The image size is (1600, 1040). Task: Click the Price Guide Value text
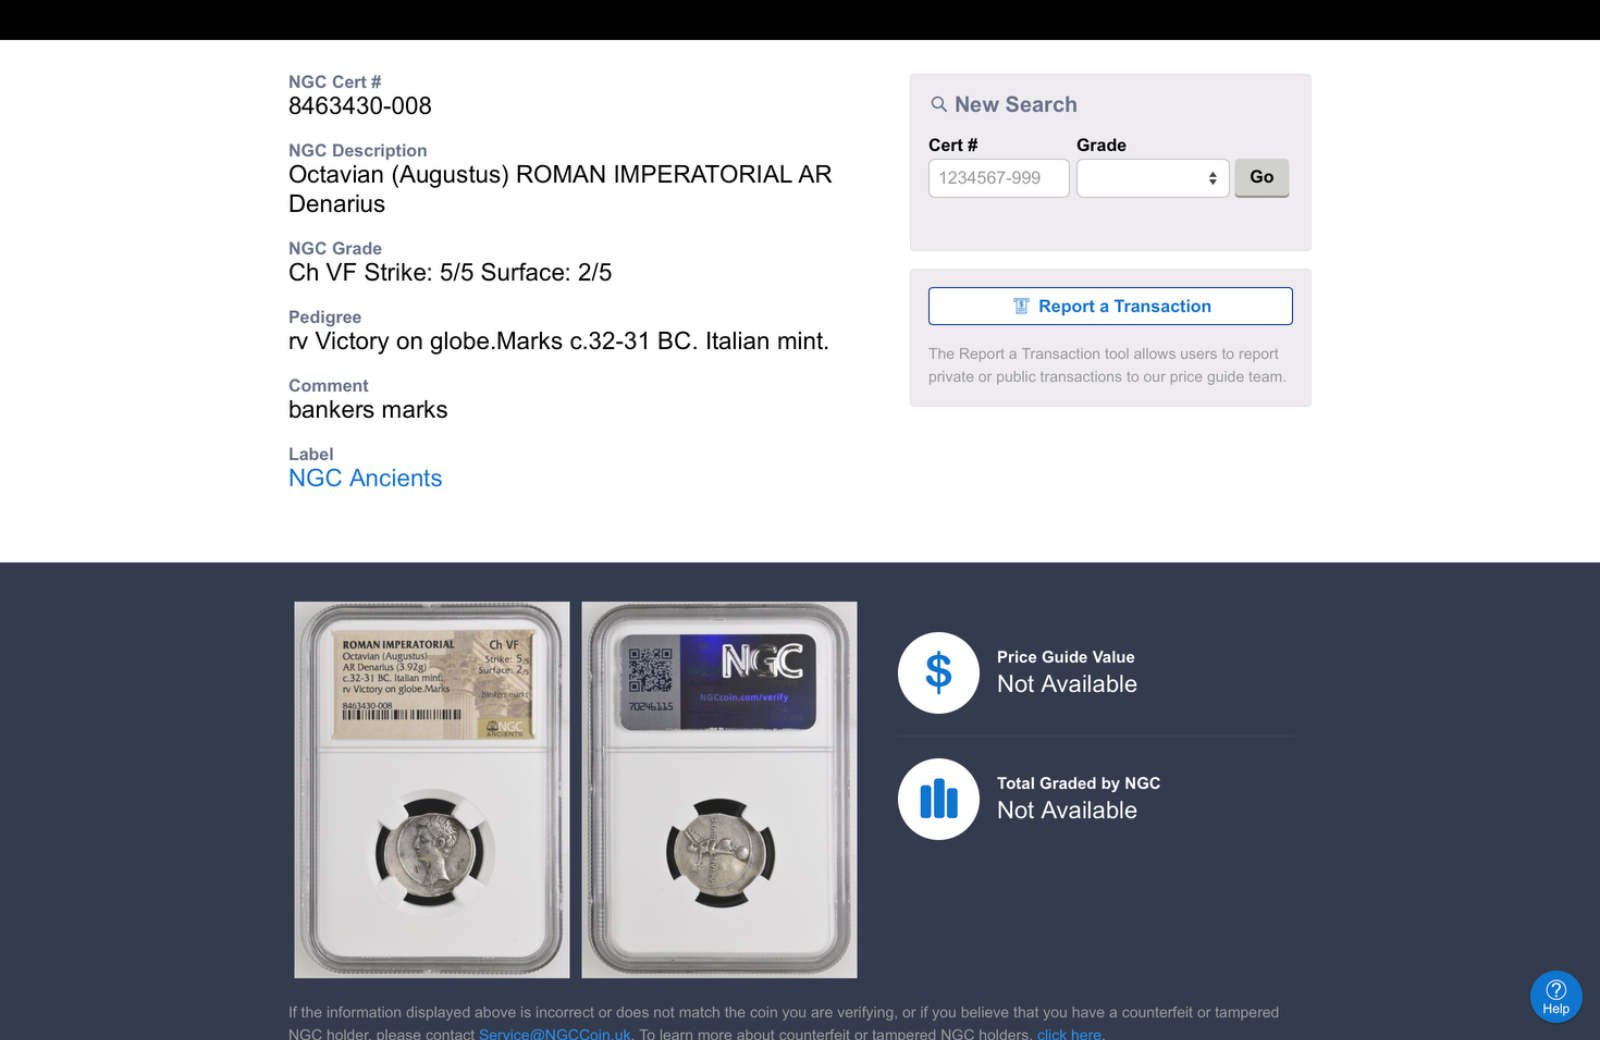tap(1066, 657)
